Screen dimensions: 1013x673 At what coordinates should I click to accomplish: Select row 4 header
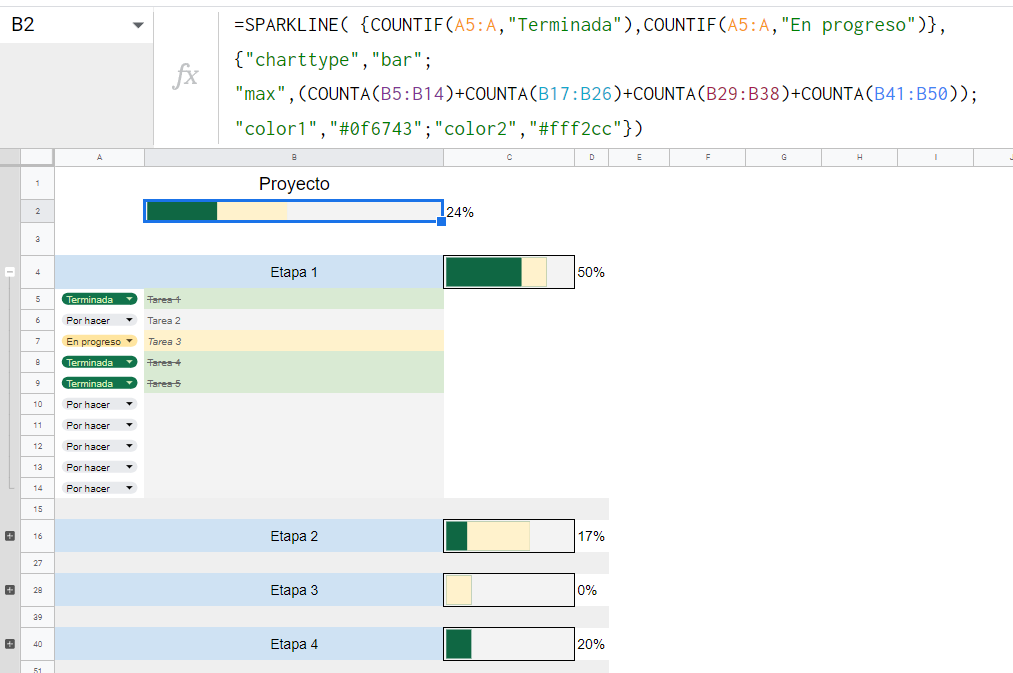point(37,272)
